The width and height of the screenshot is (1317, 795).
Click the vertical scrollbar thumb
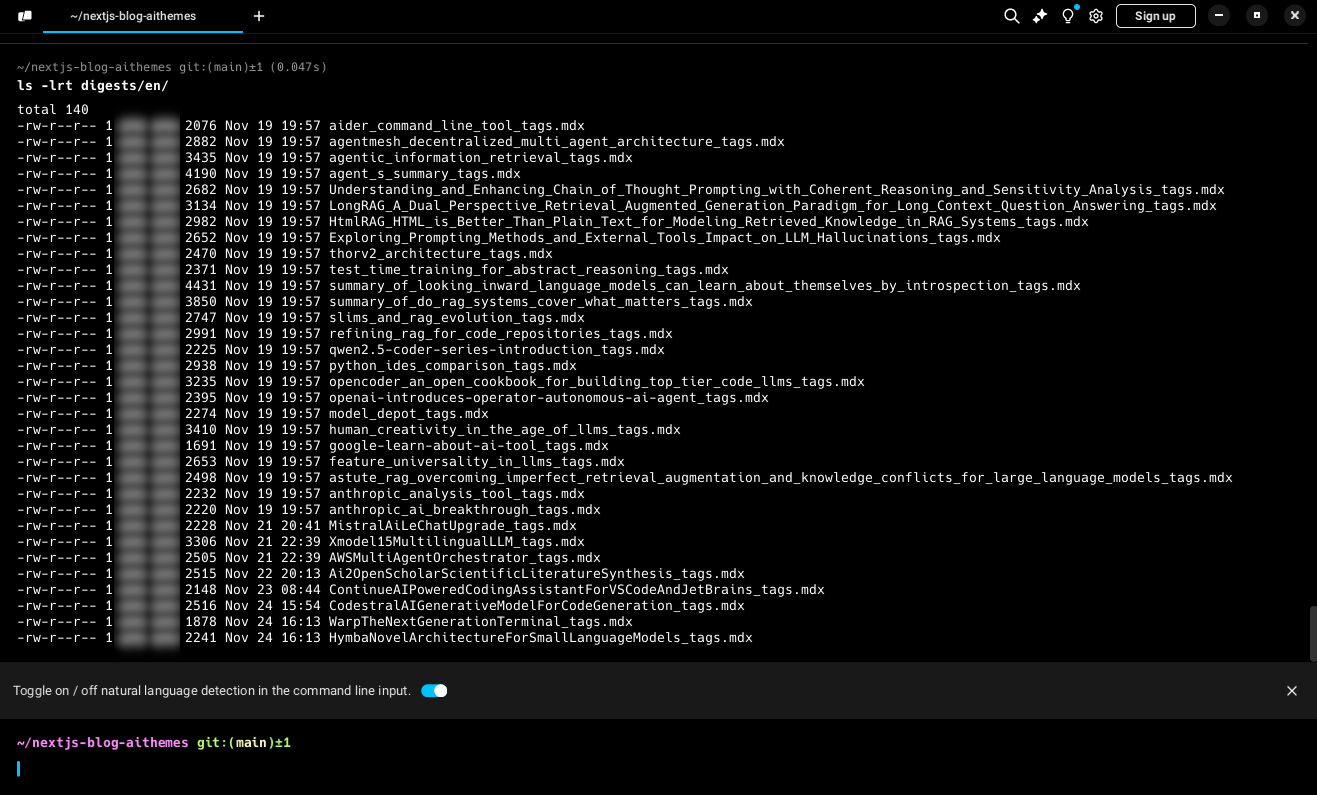click(1312, 632)
